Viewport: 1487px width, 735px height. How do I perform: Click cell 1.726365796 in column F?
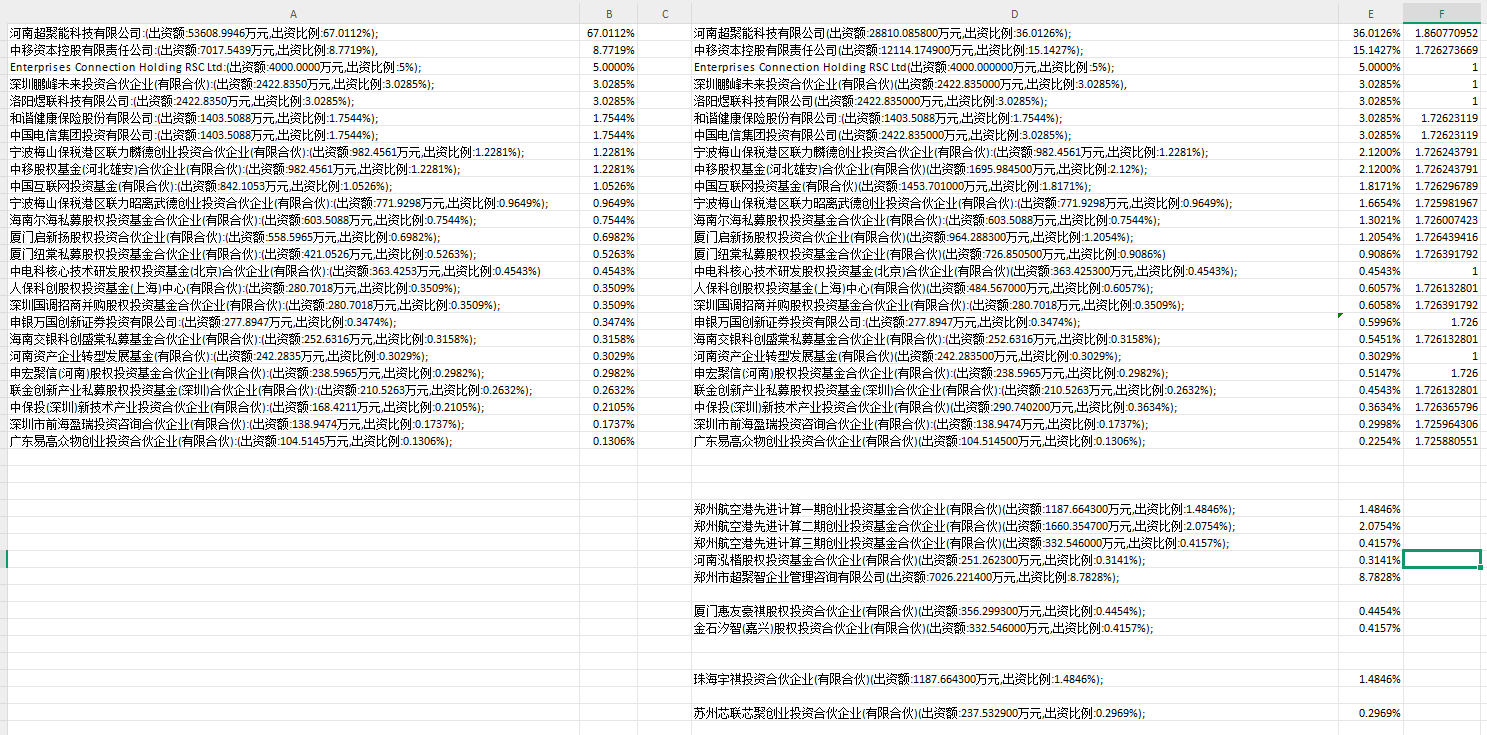pos(1442,407)
